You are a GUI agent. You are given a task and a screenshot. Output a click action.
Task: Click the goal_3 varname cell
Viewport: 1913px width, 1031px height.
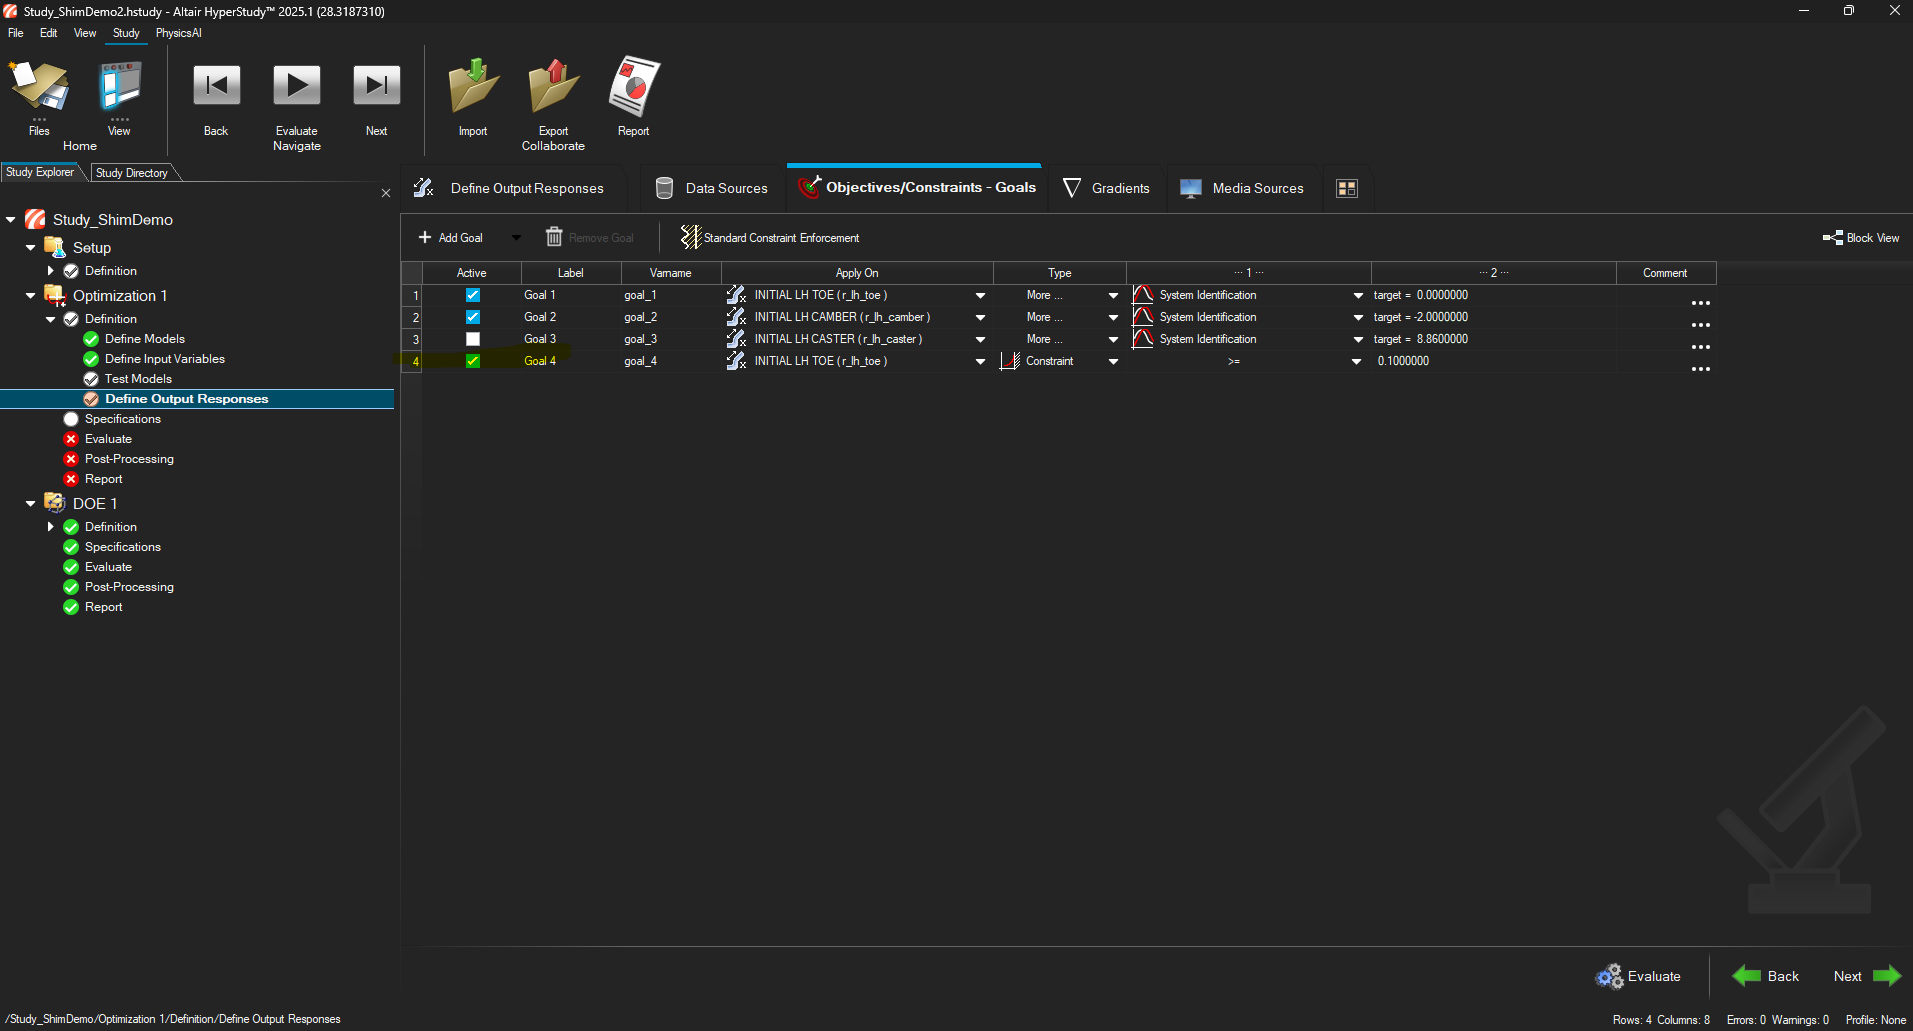(x=671, y=339)
